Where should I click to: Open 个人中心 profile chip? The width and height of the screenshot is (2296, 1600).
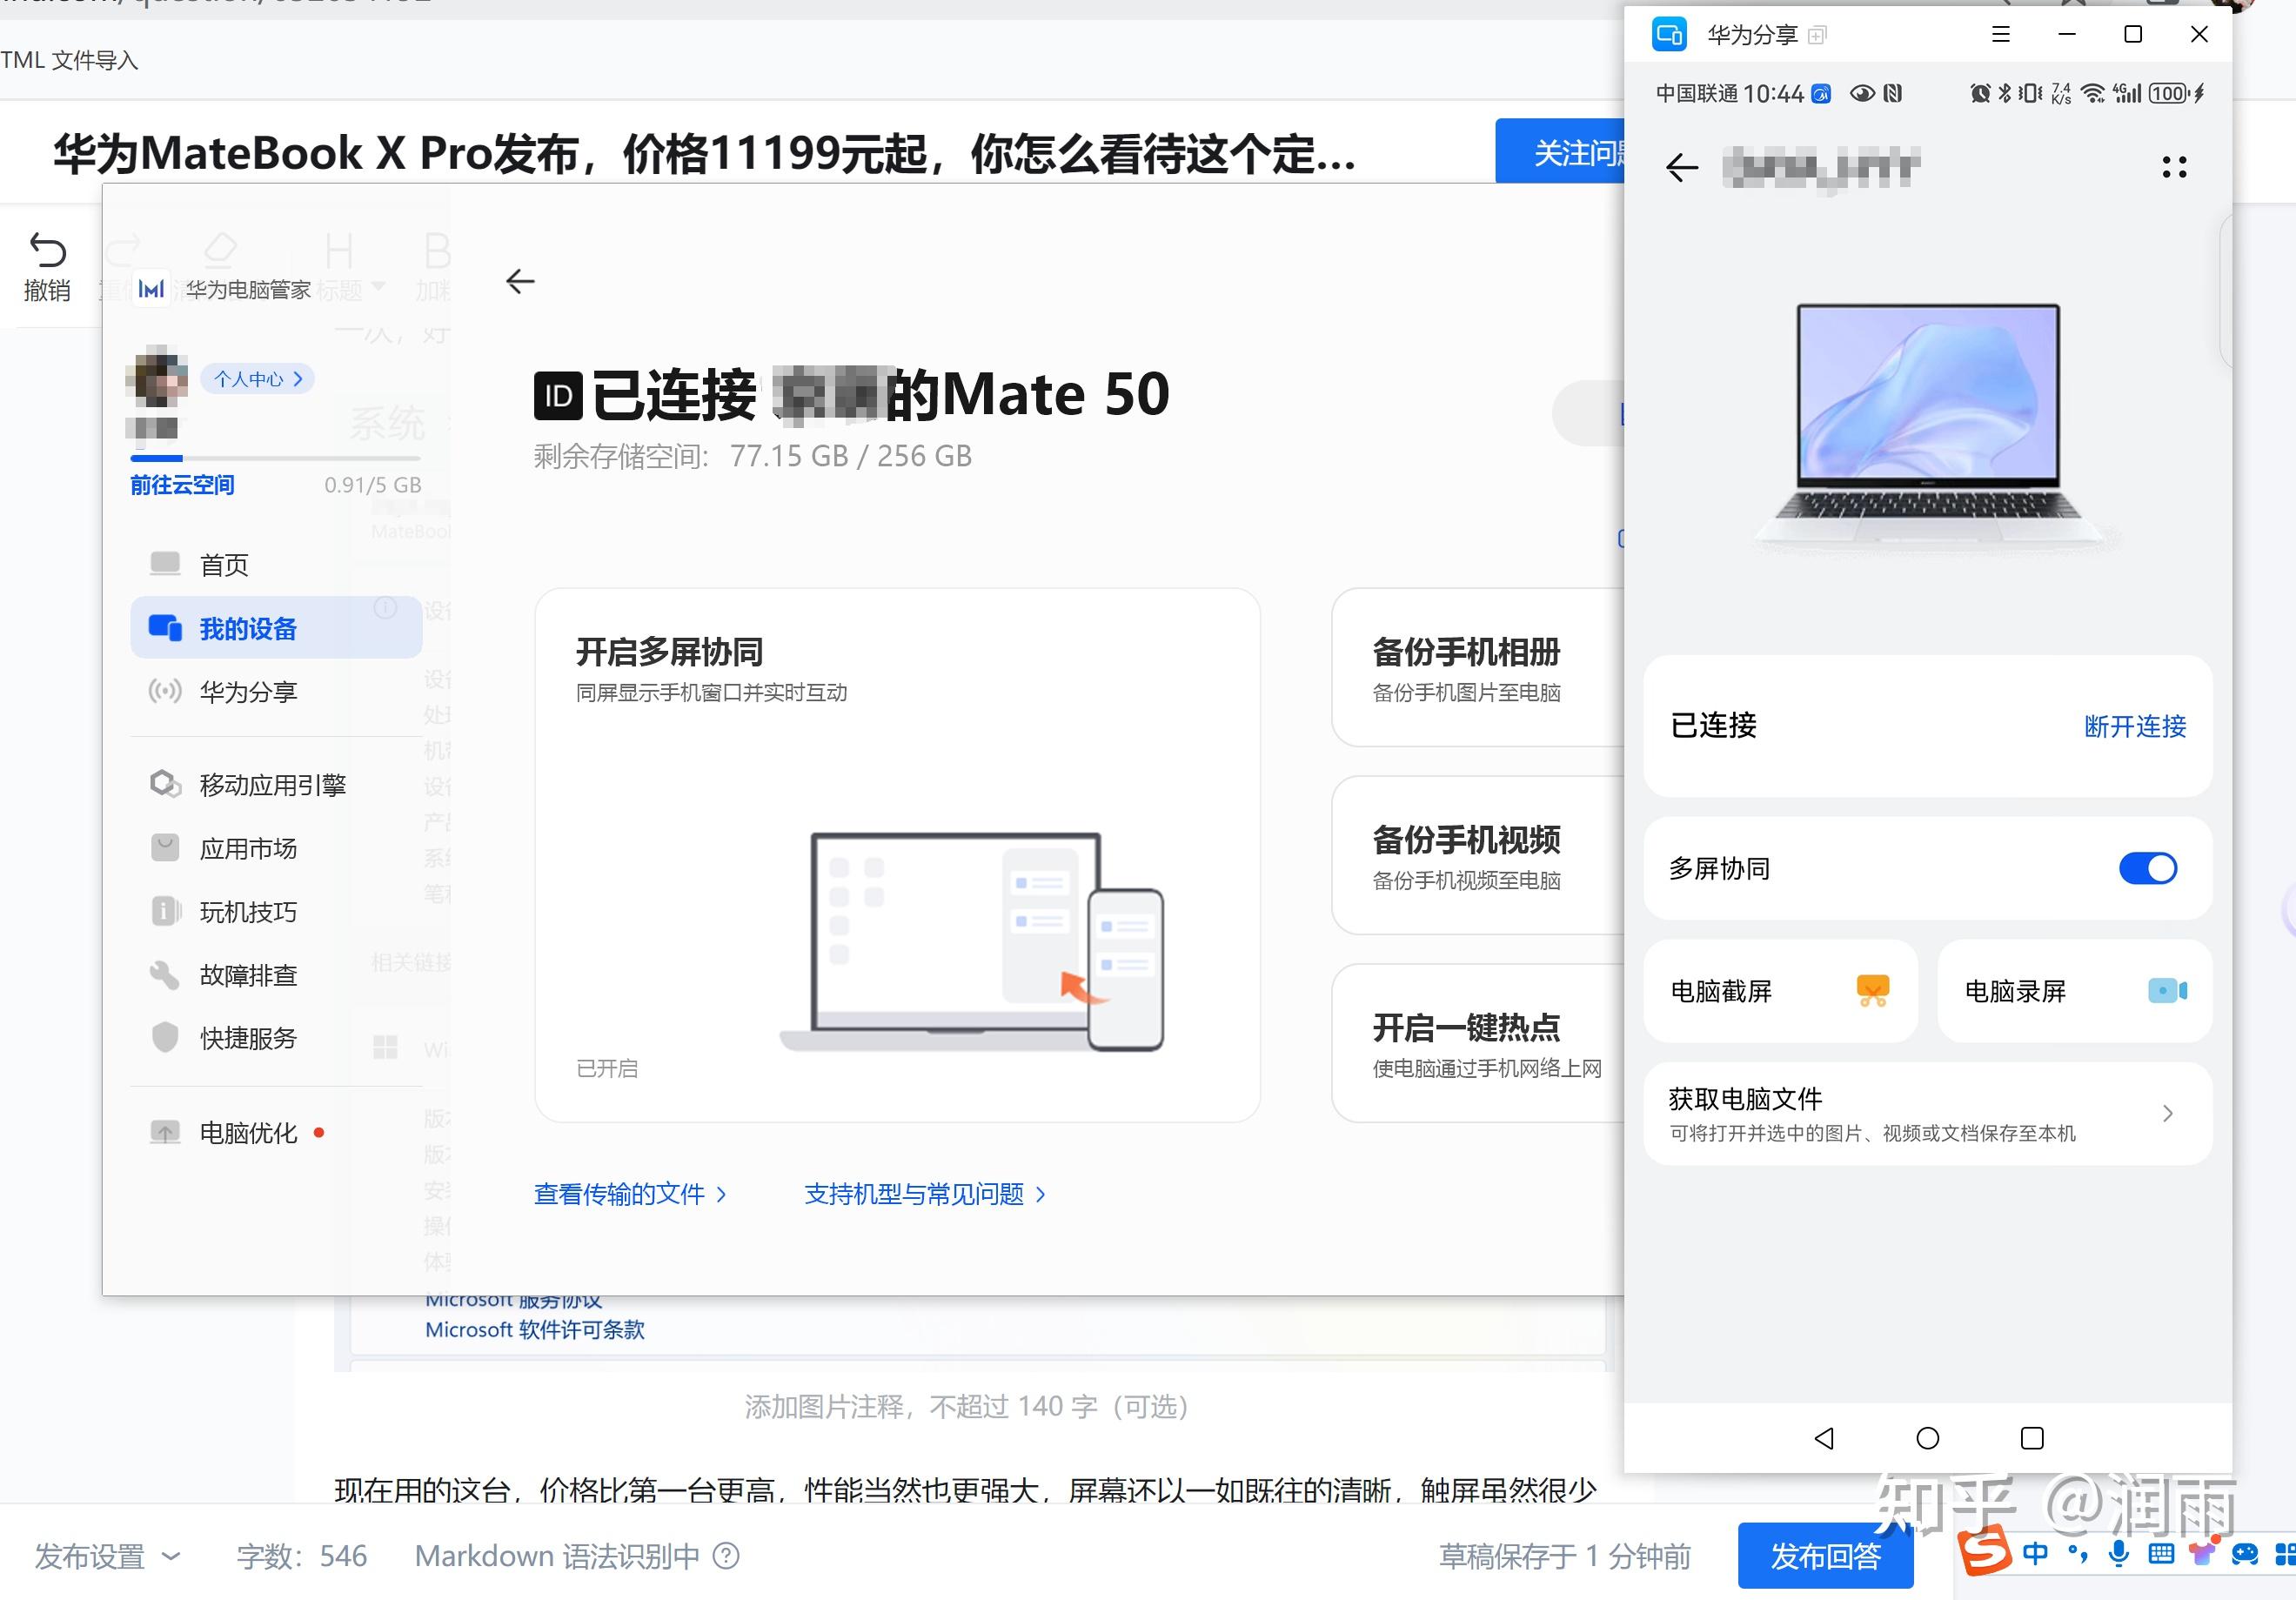258,379
